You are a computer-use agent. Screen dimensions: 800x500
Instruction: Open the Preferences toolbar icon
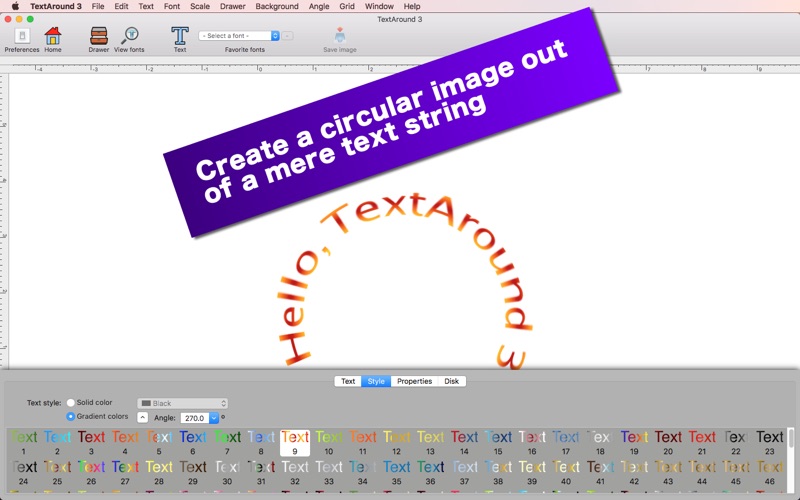pos(22,36)
